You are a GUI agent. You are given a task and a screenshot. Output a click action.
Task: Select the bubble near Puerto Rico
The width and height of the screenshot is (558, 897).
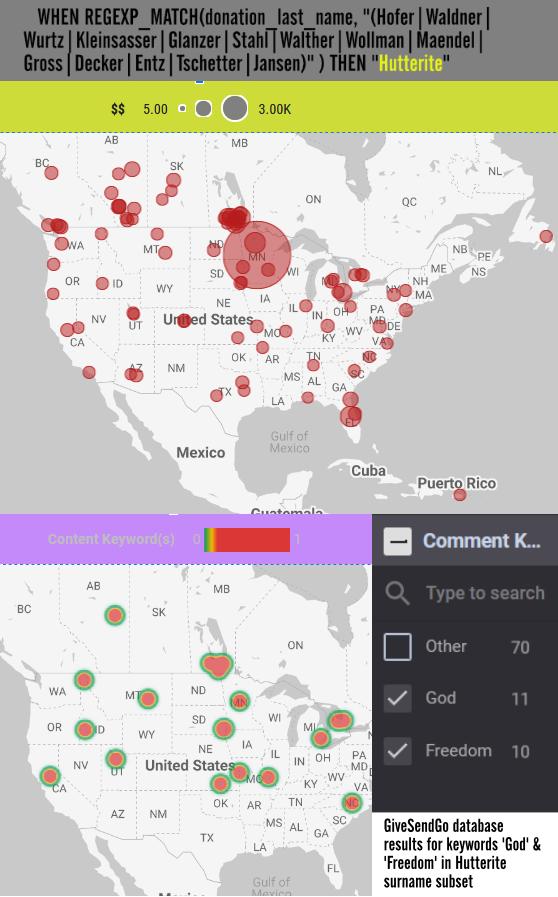pyautogui.click(x=460, y=495)
